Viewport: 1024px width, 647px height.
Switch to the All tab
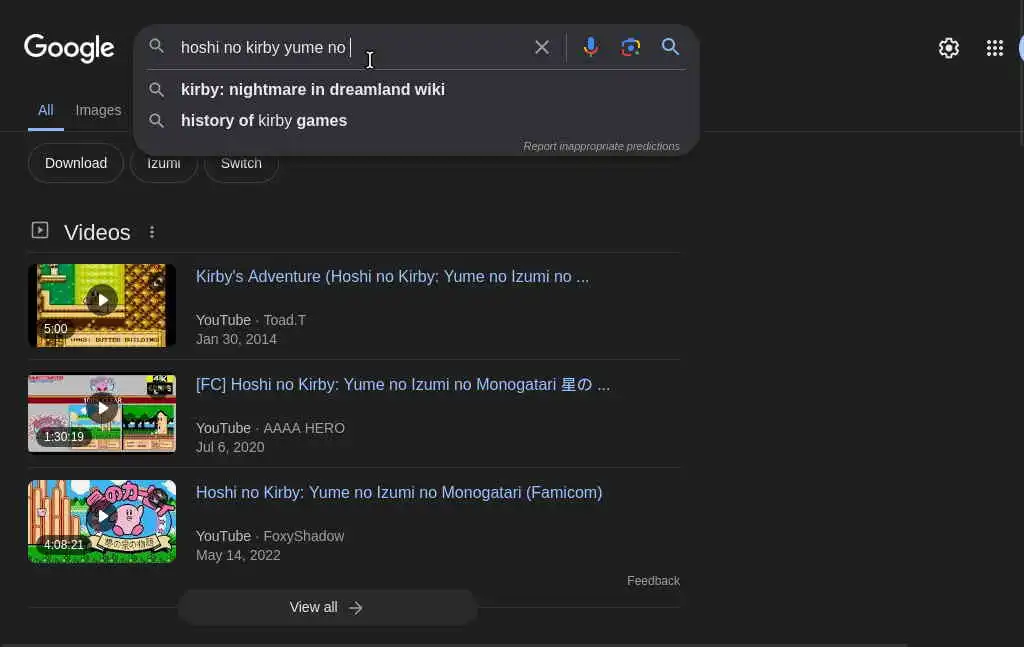45,110
